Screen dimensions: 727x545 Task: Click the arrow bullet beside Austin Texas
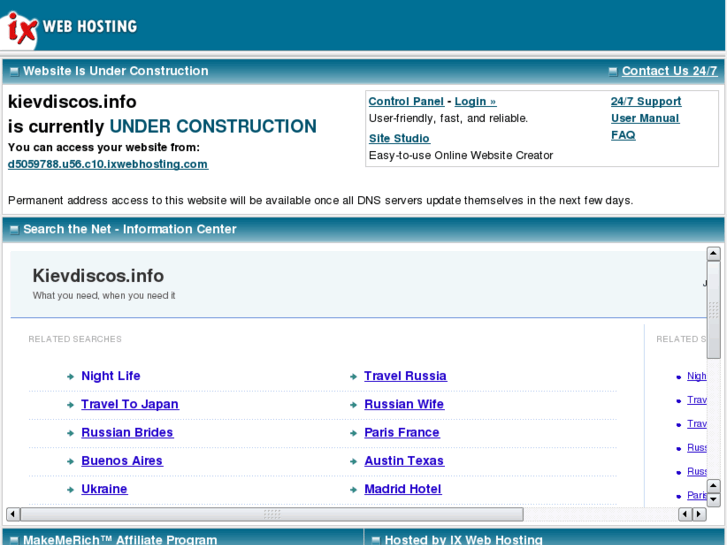(x=353, y=462)
